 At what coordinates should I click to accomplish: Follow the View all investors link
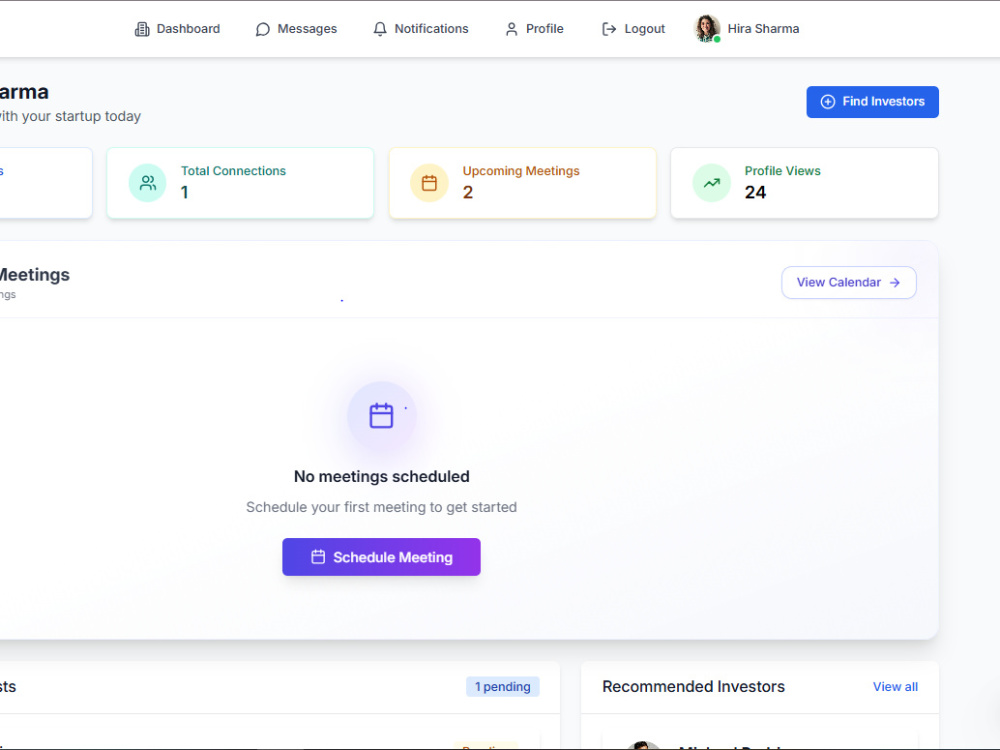[x=895, y=687]
